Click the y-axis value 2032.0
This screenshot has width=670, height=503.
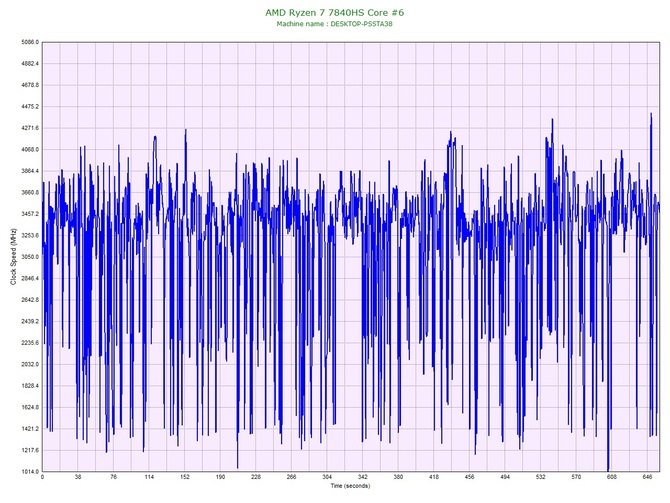click(x=30, y=365)
